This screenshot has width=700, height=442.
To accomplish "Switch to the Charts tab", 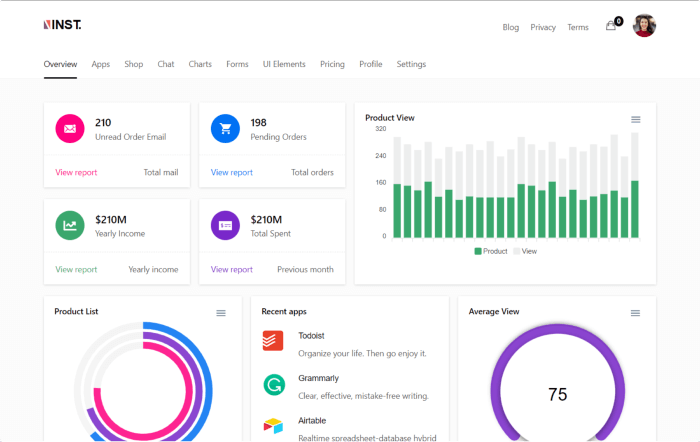I will tap(200, 64).
